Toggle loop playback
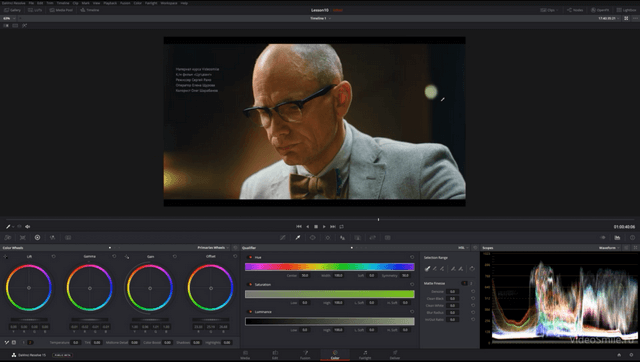 click(x=342, y=227)
